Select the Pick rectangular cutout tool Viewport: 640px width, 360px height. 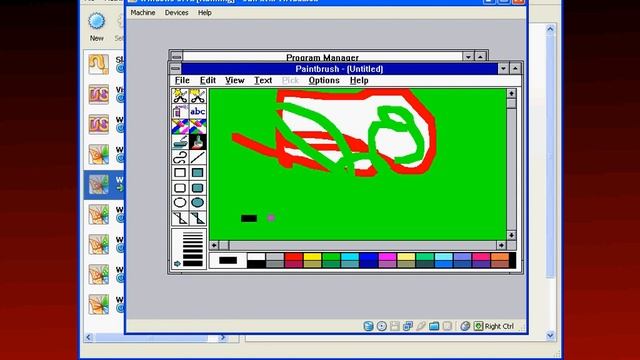[x=198, y=96]
